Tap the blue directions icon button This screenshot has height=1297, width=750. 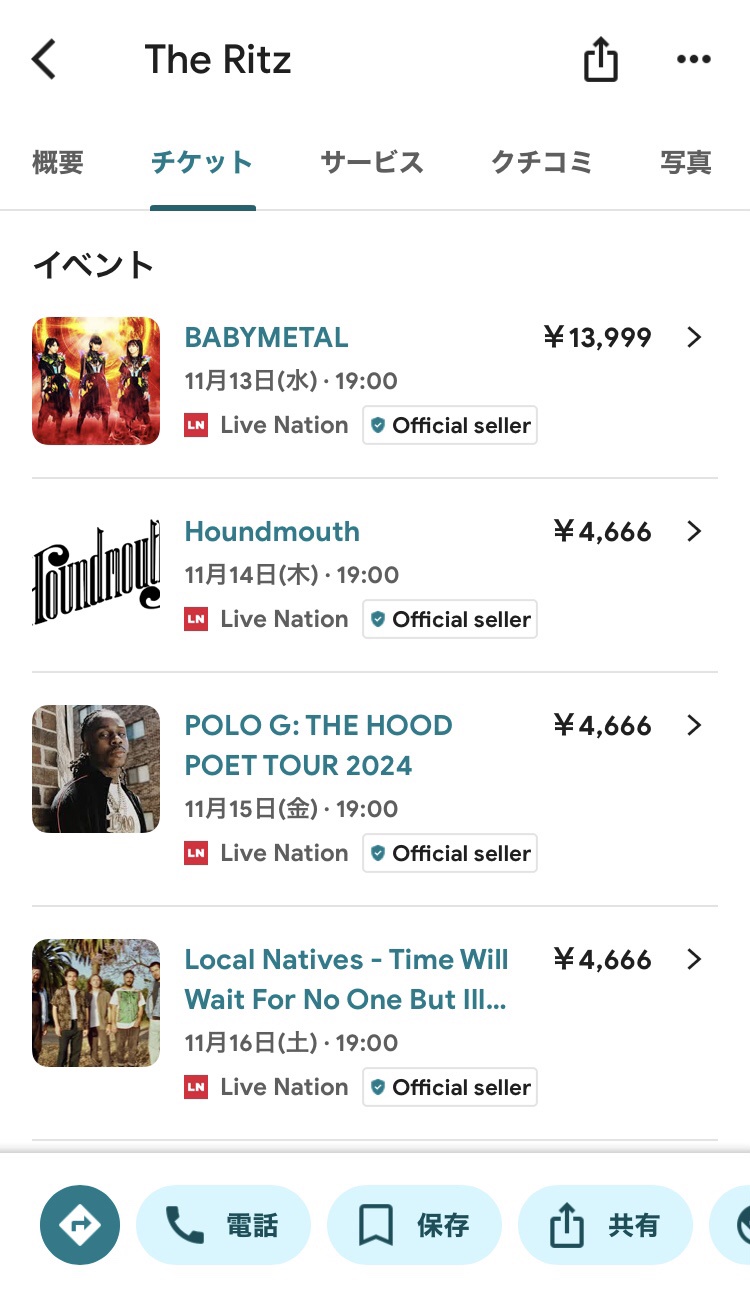pyautogui.click(x=80, y=1225)
